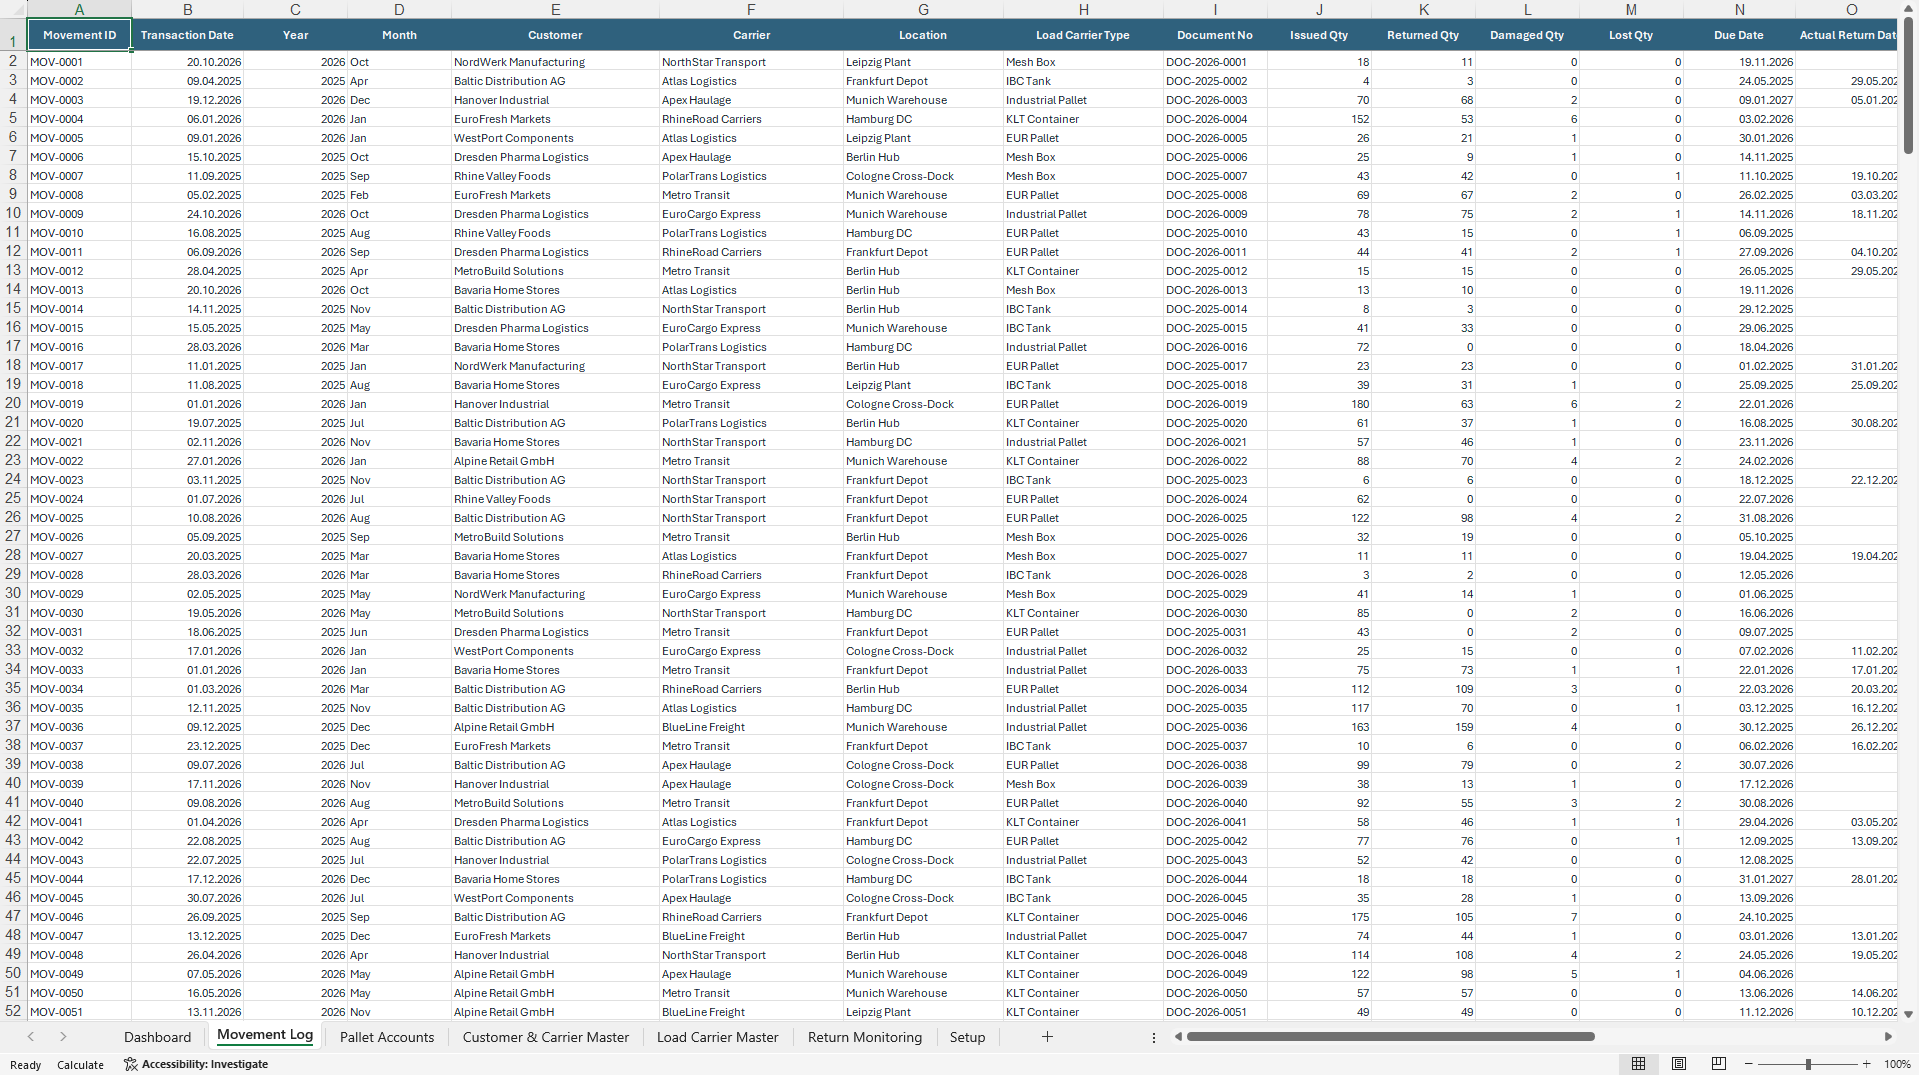Select column N header
Image resolution: width=1919 pixels, height=1075 pixels.
tap(1739, 9)
